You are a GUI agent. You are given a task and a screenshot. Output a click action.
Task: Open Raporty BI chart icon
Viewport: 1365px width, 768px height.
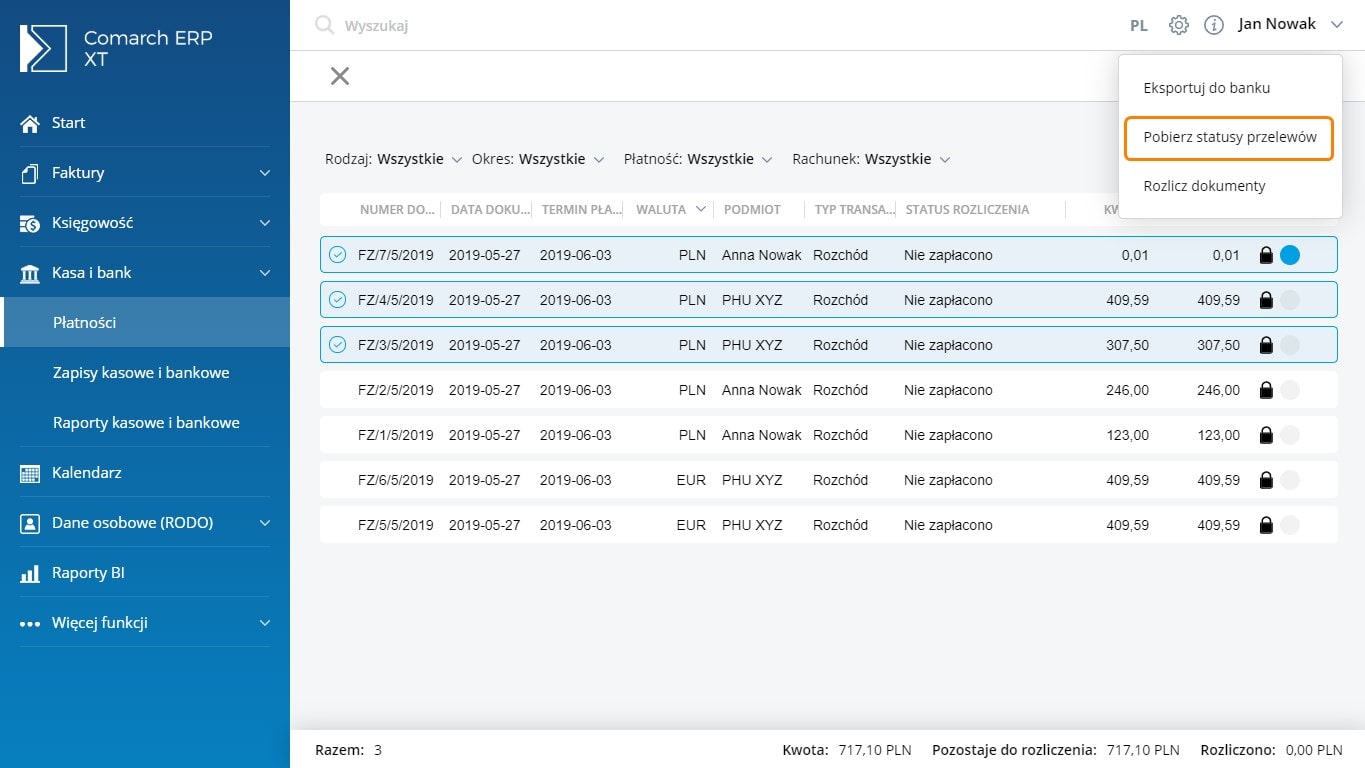point(30,573)
